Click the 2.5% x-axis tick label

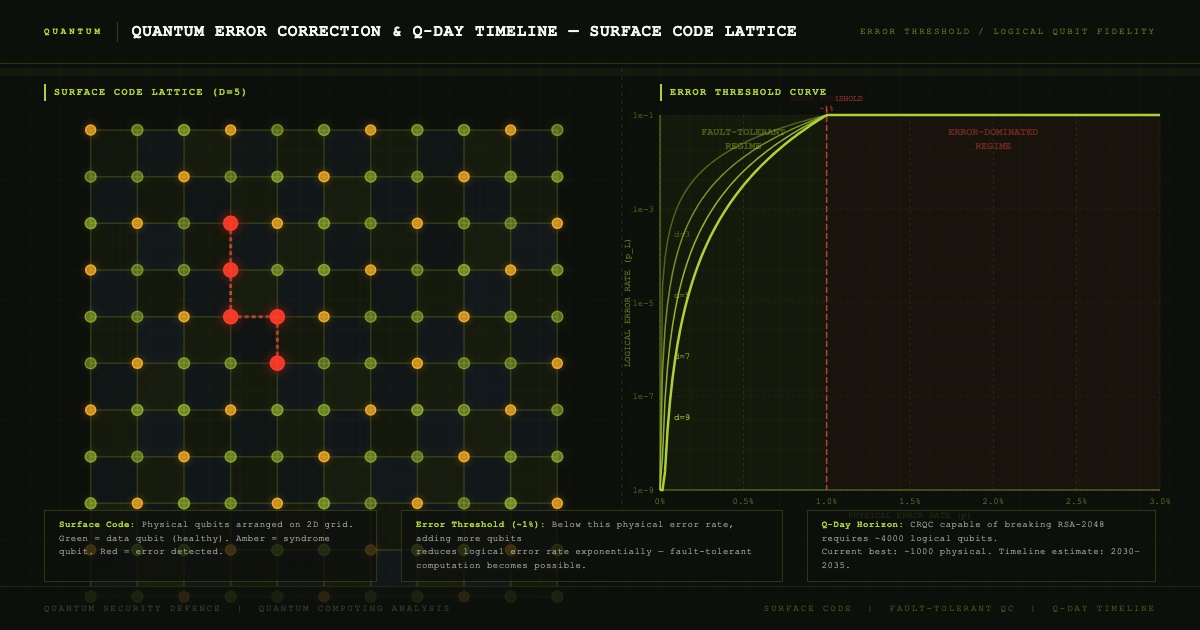tap(1077, 501)
